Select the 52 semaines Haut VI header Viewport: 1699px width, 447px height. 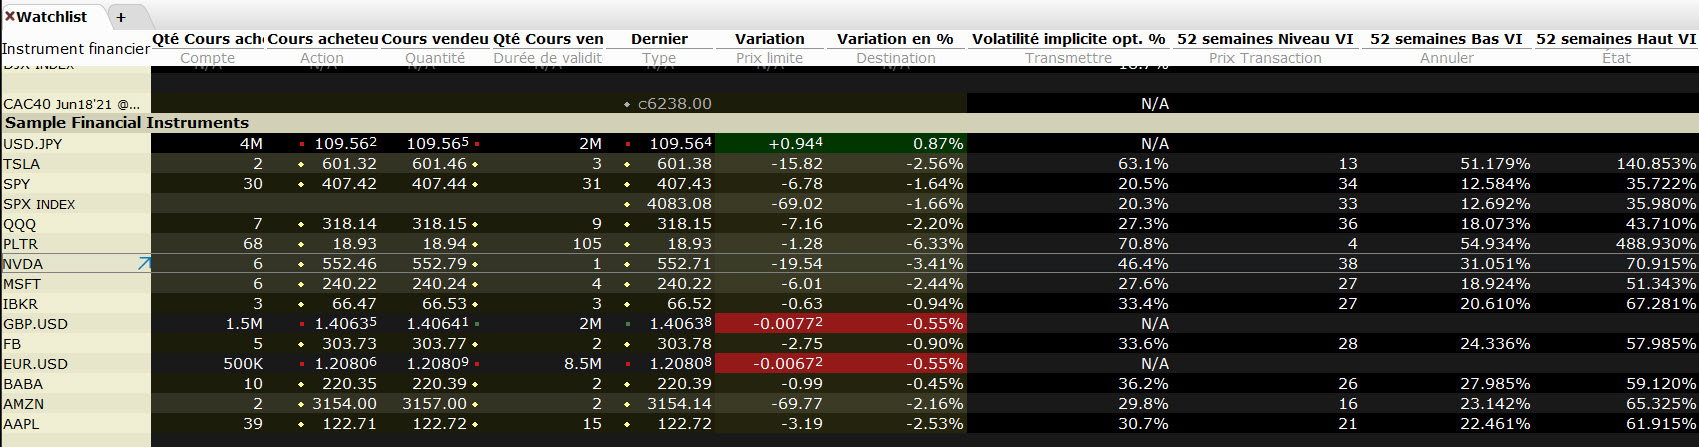(x=1616, y=39)
